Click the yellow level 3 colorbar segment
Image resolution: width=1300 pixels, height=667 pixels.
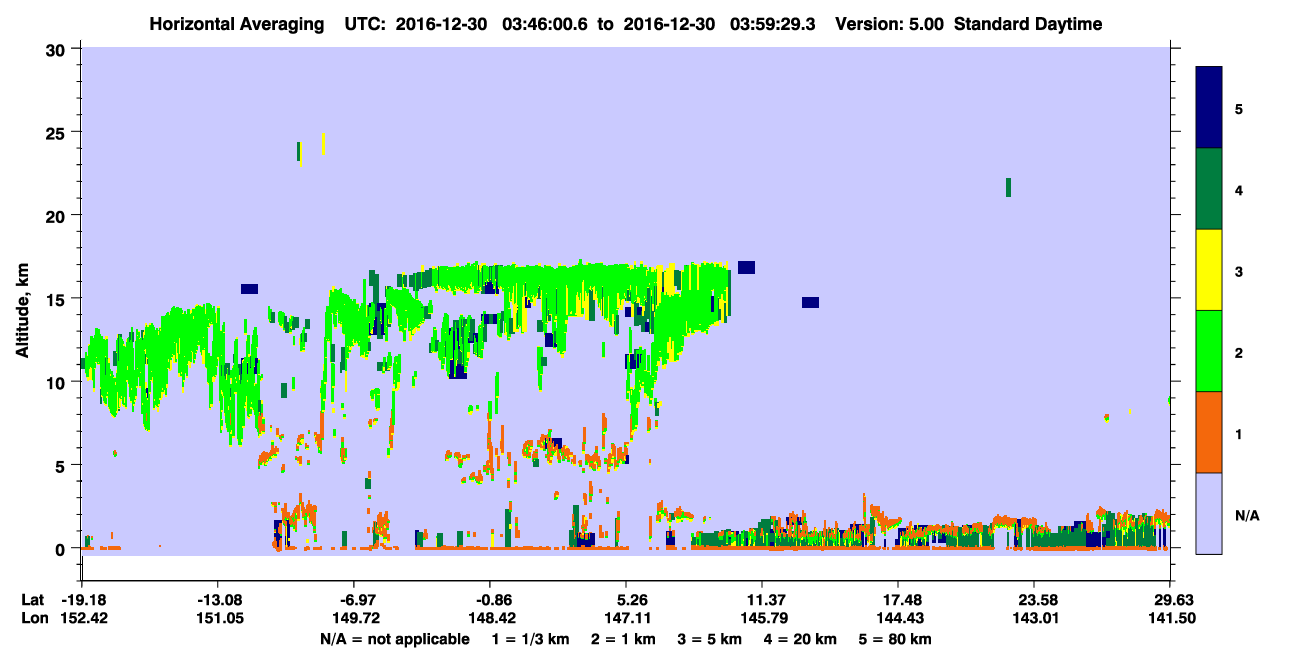click(x=1209, y=270)
